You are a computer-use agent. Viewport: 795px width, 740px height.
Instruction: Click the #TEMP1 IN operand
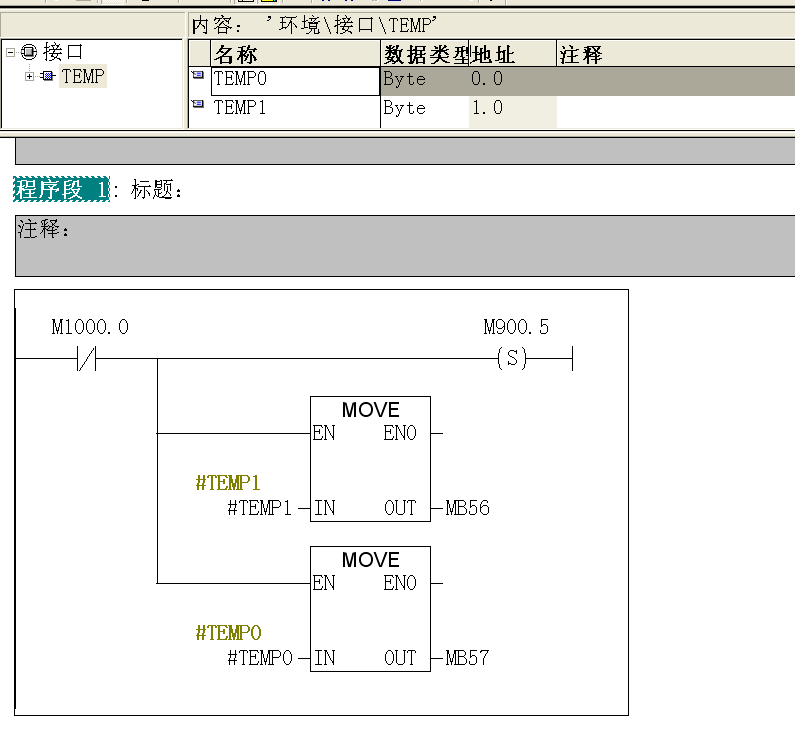pos(260,508)
